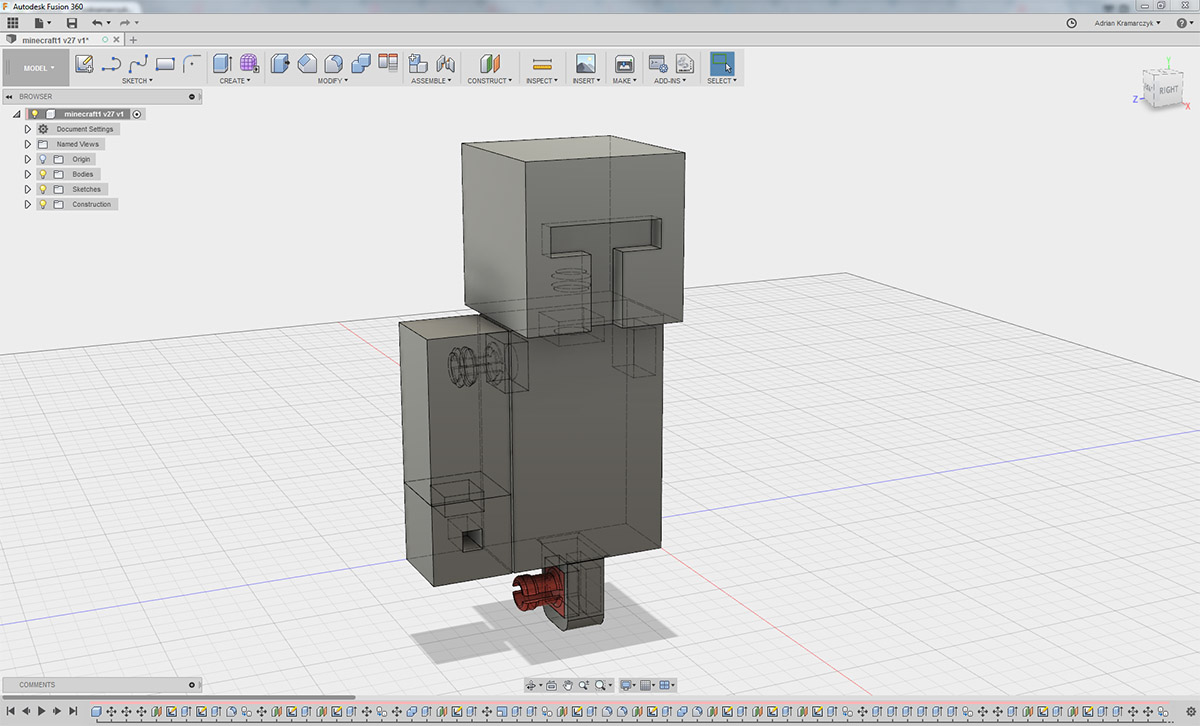Expand the Named Views tree node
The image size is (1200, 726).
[x=28, y=144]
